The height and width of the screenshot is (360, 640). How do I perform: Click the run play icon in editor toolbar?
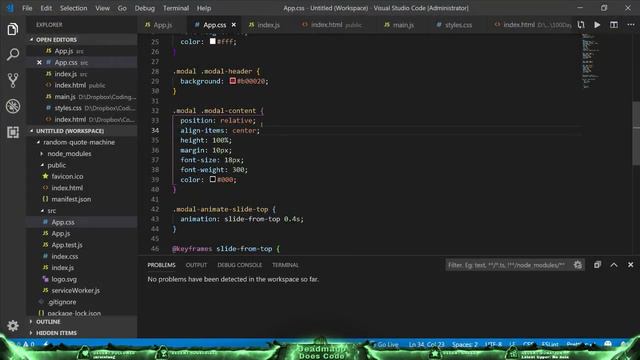597,25
